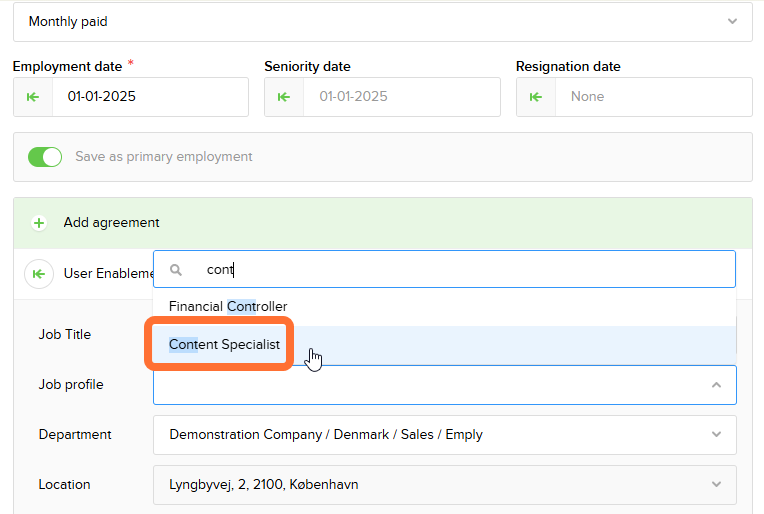Image resolution: width=764 pixels, height=514 pixels.
Task: Open the Location dropdown
Action: tap(444, 485)
